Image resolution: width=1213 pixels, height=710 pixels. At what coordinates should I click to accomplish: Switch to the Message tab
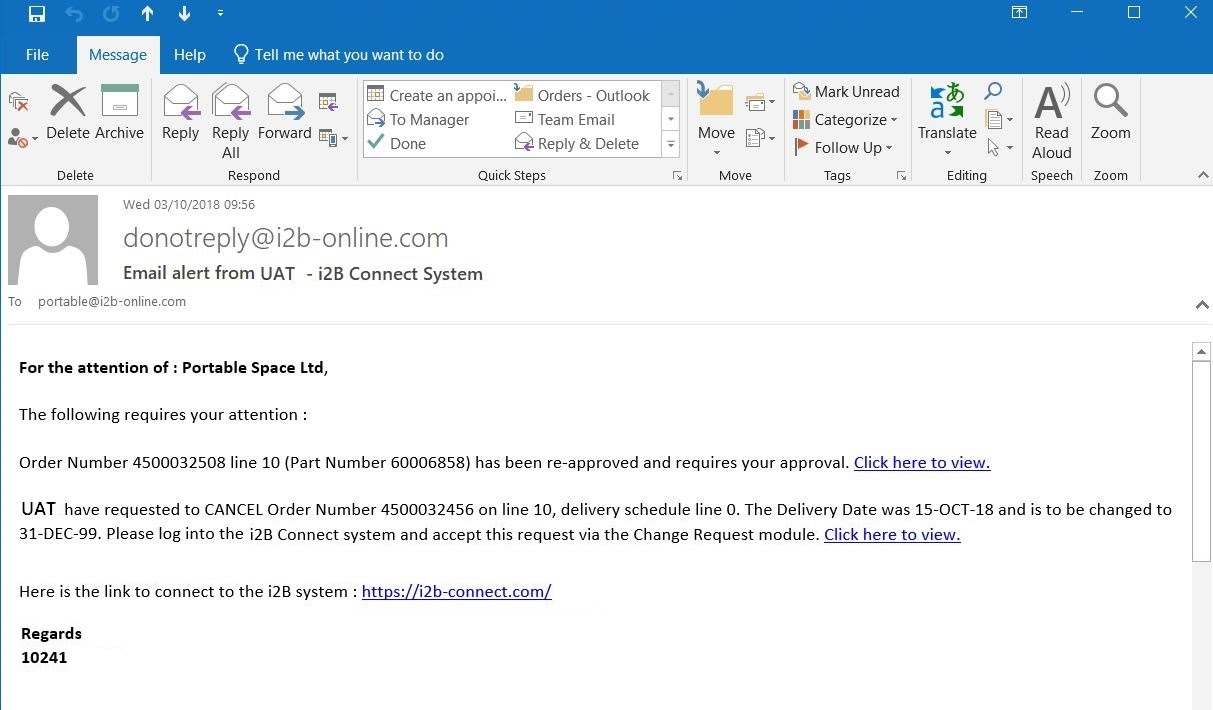pyautogui.click(x=118, y=55)
